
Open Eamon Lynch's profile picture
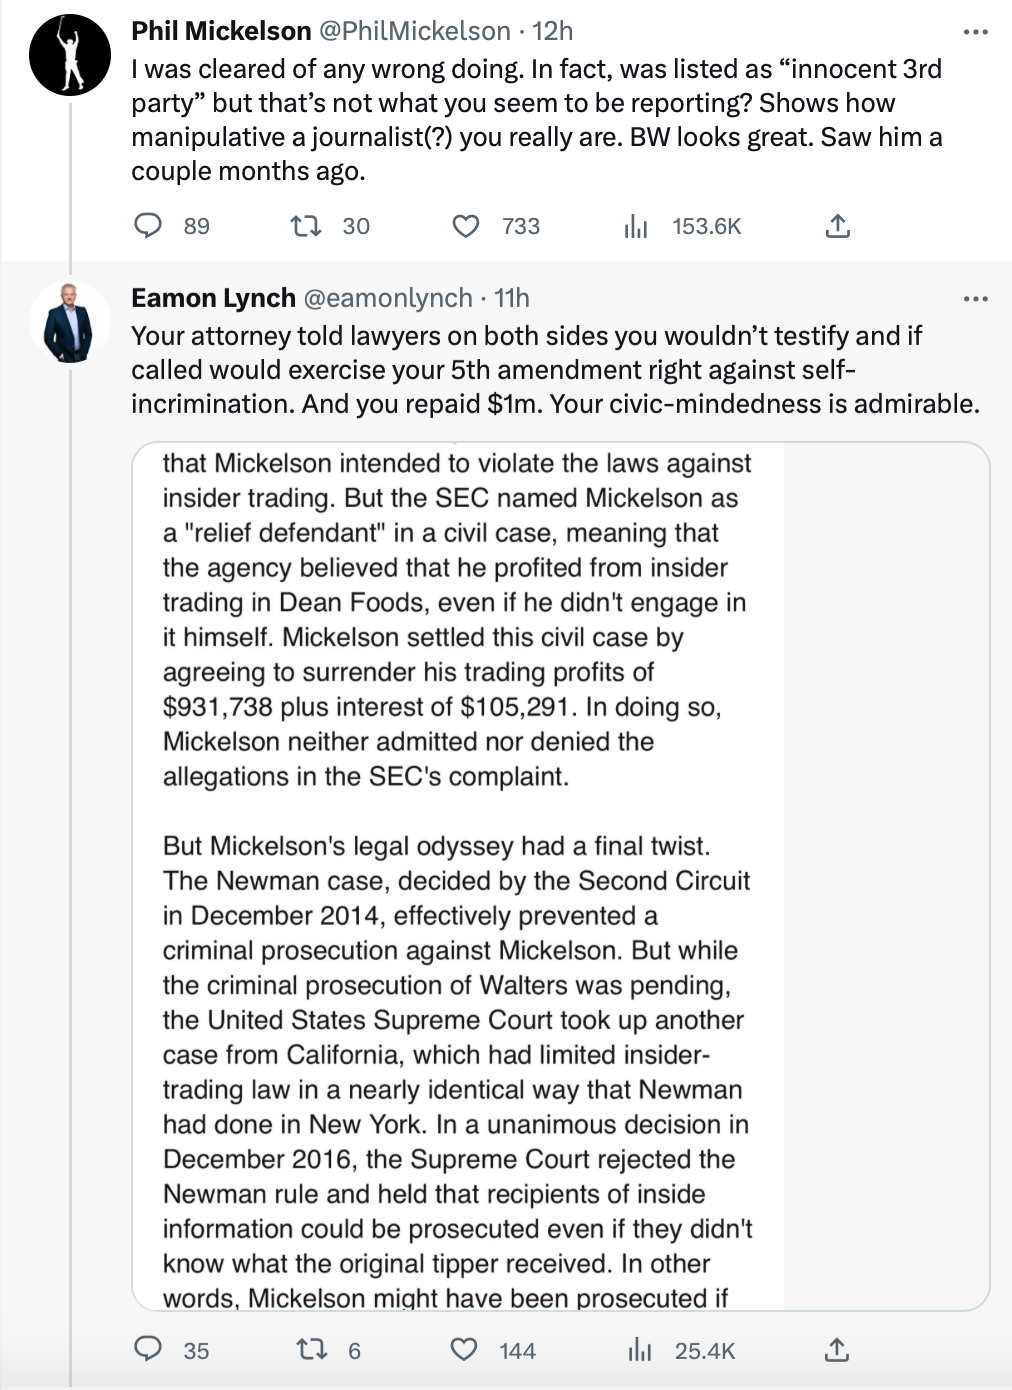70,322
